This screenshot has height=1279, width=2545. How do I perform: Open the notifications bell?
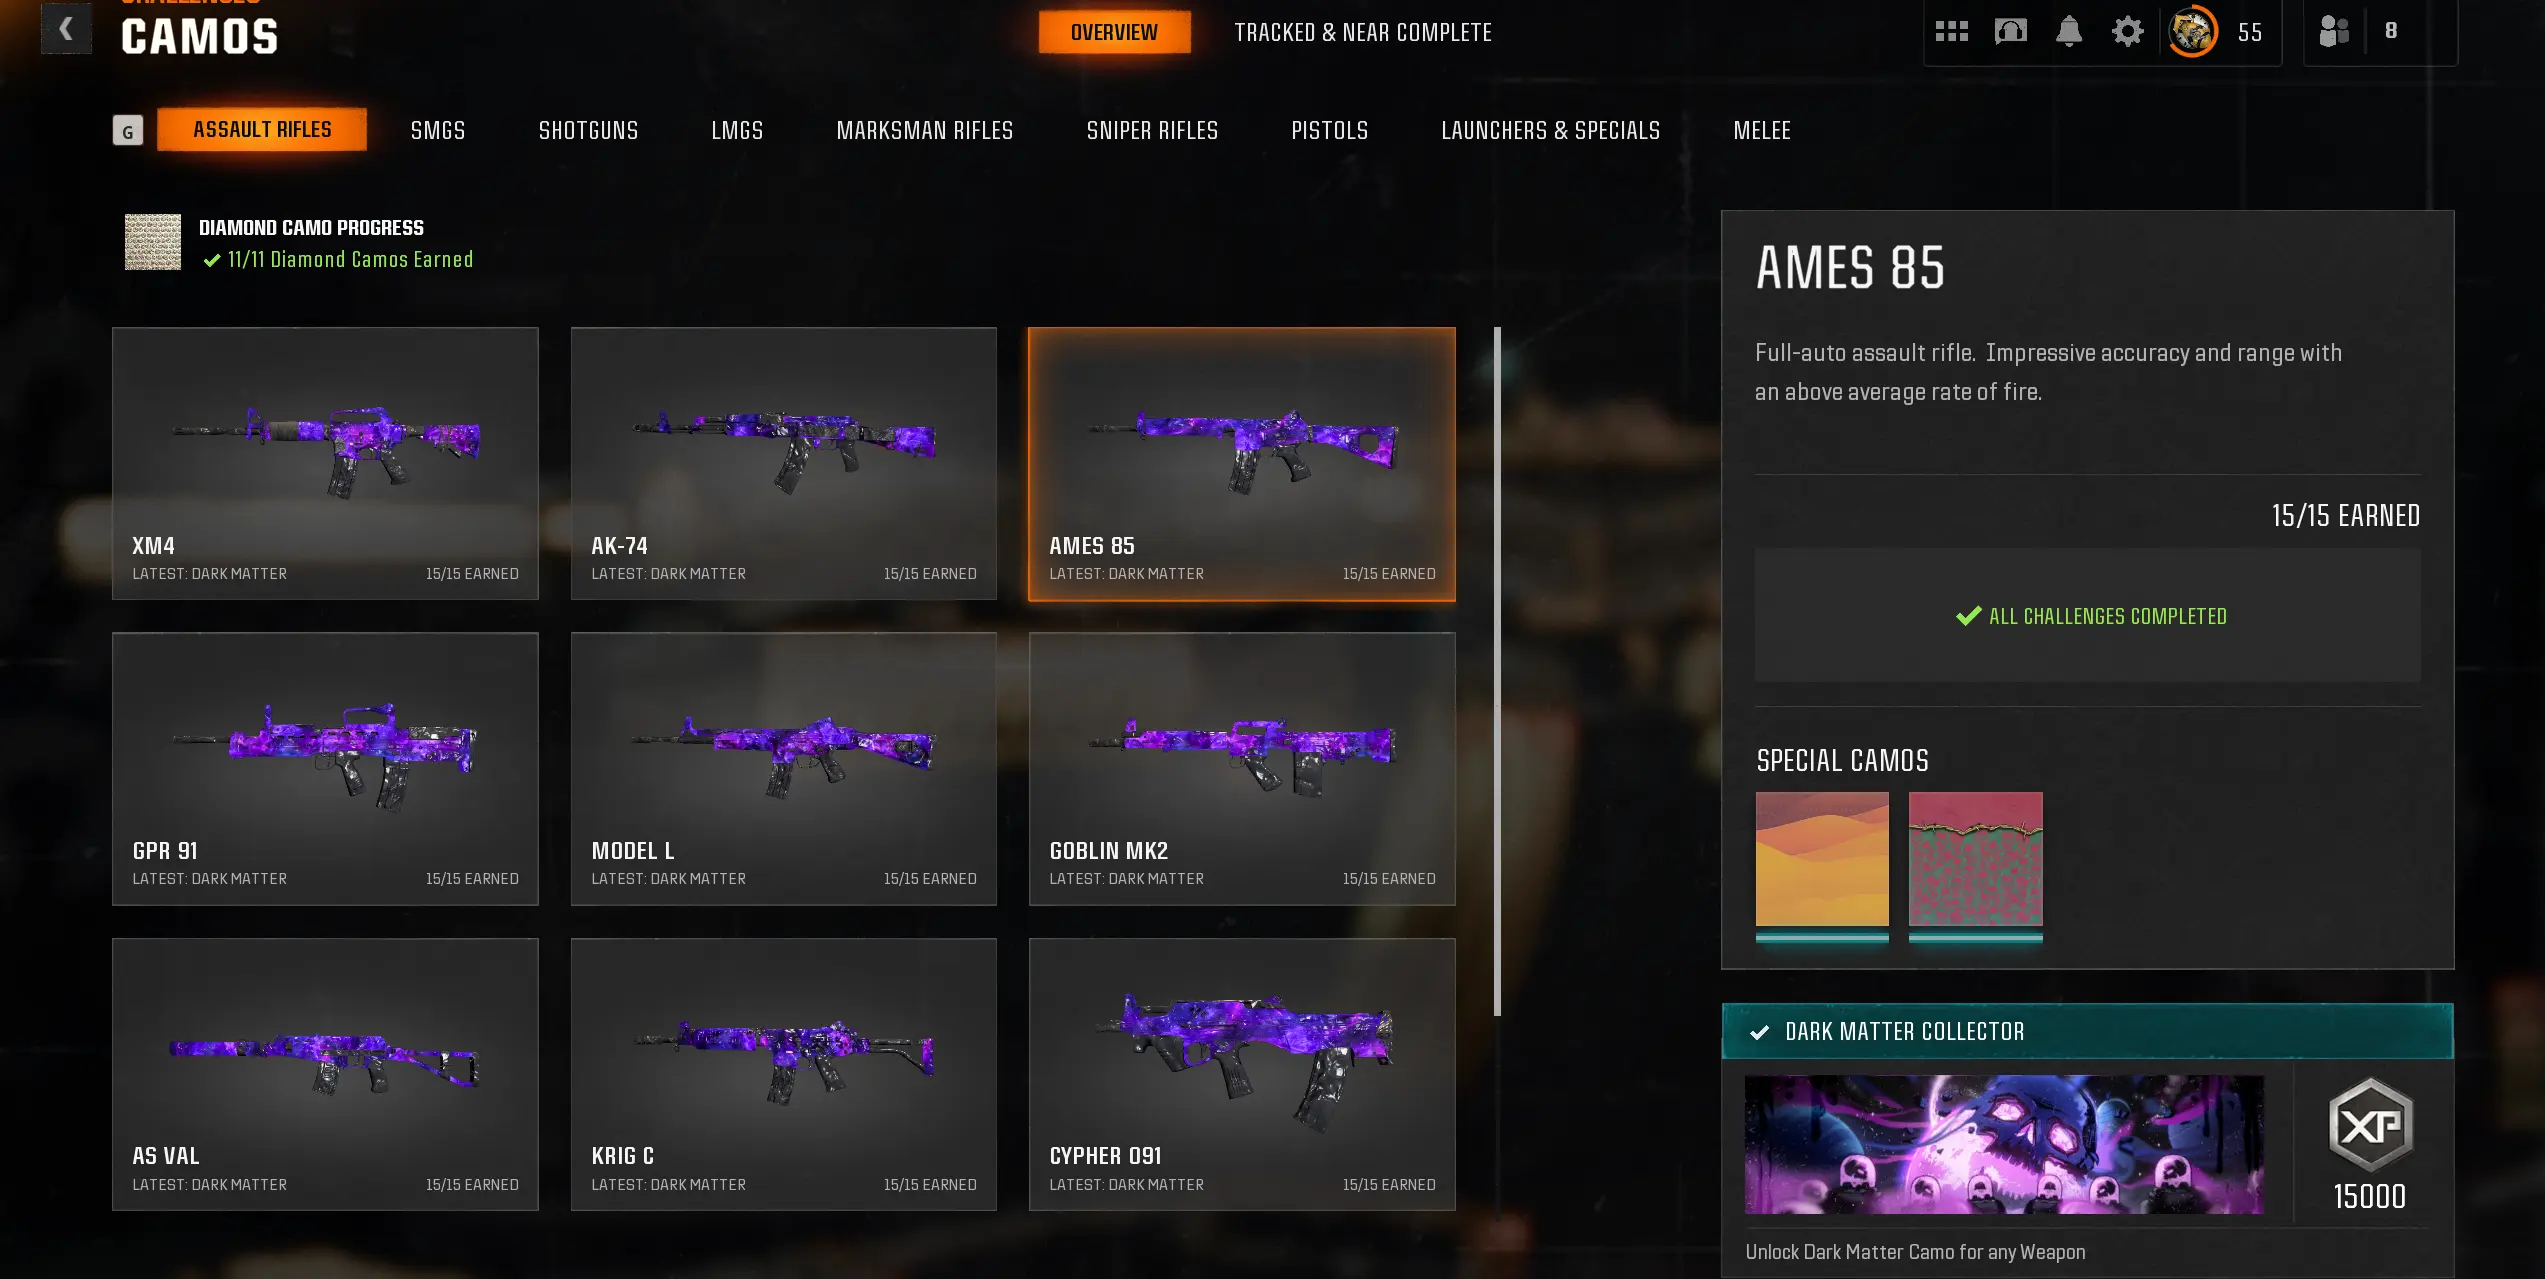(2069, 32)
